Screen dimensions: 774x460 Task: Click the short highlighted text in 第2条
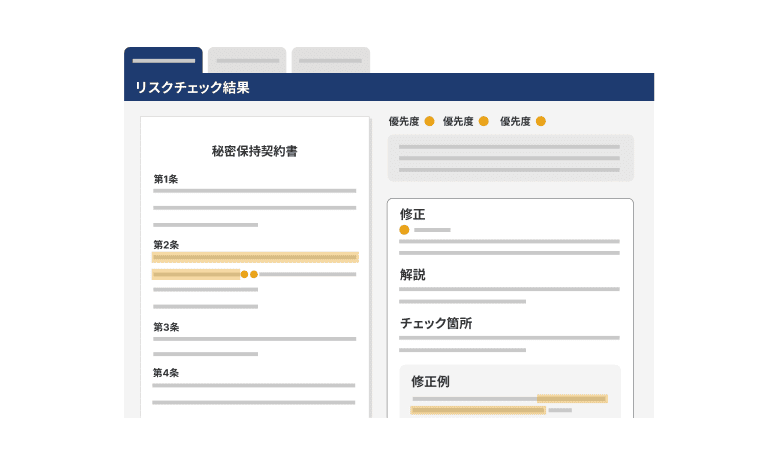pyautogui.click(x=196, y=274)
